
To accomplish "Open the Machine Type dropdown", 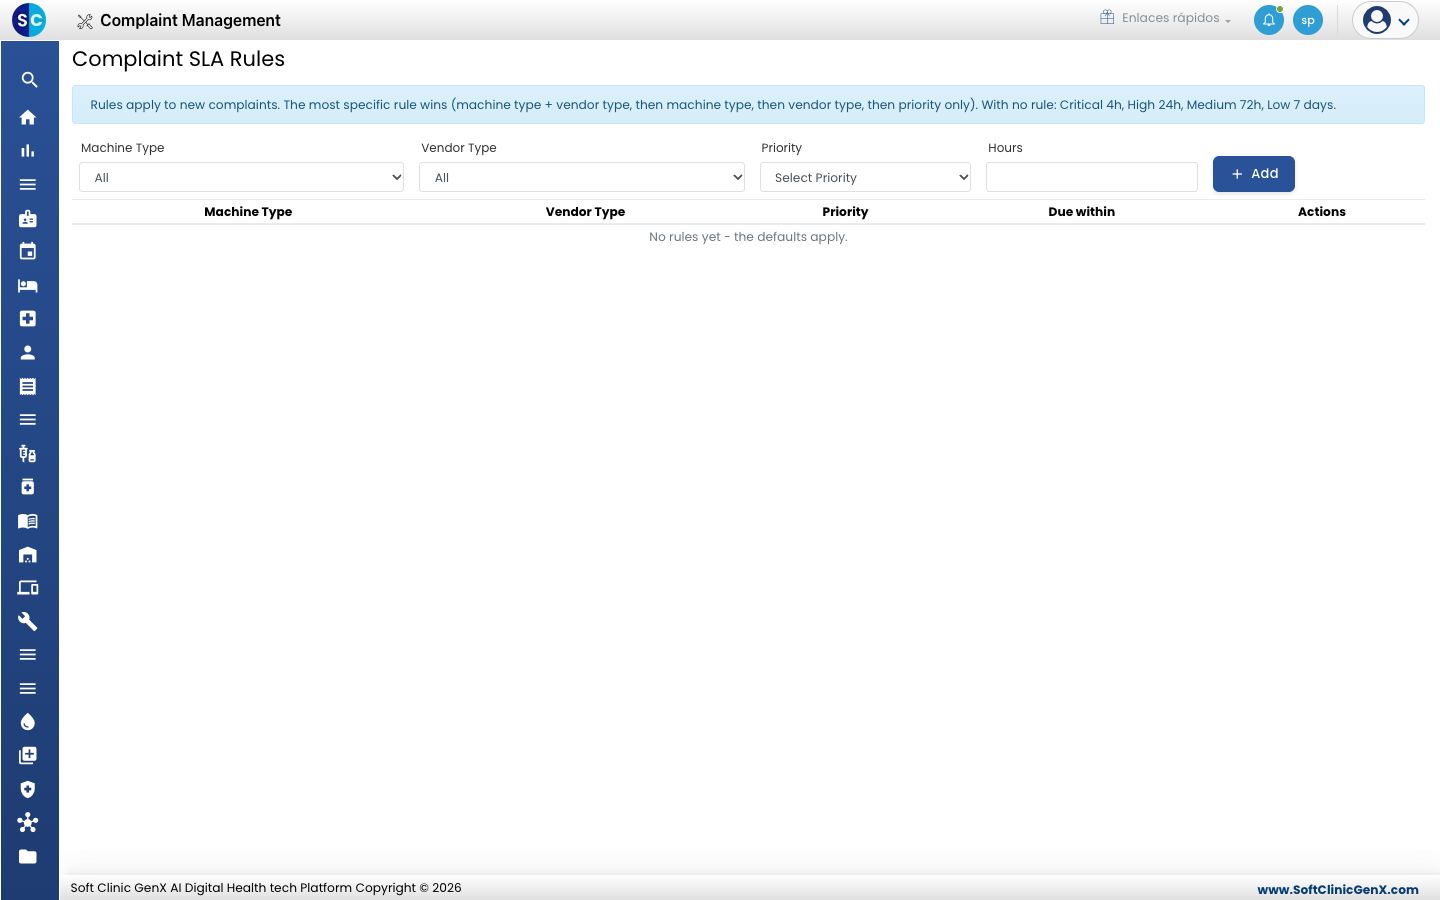I will (x=242, y=177).
